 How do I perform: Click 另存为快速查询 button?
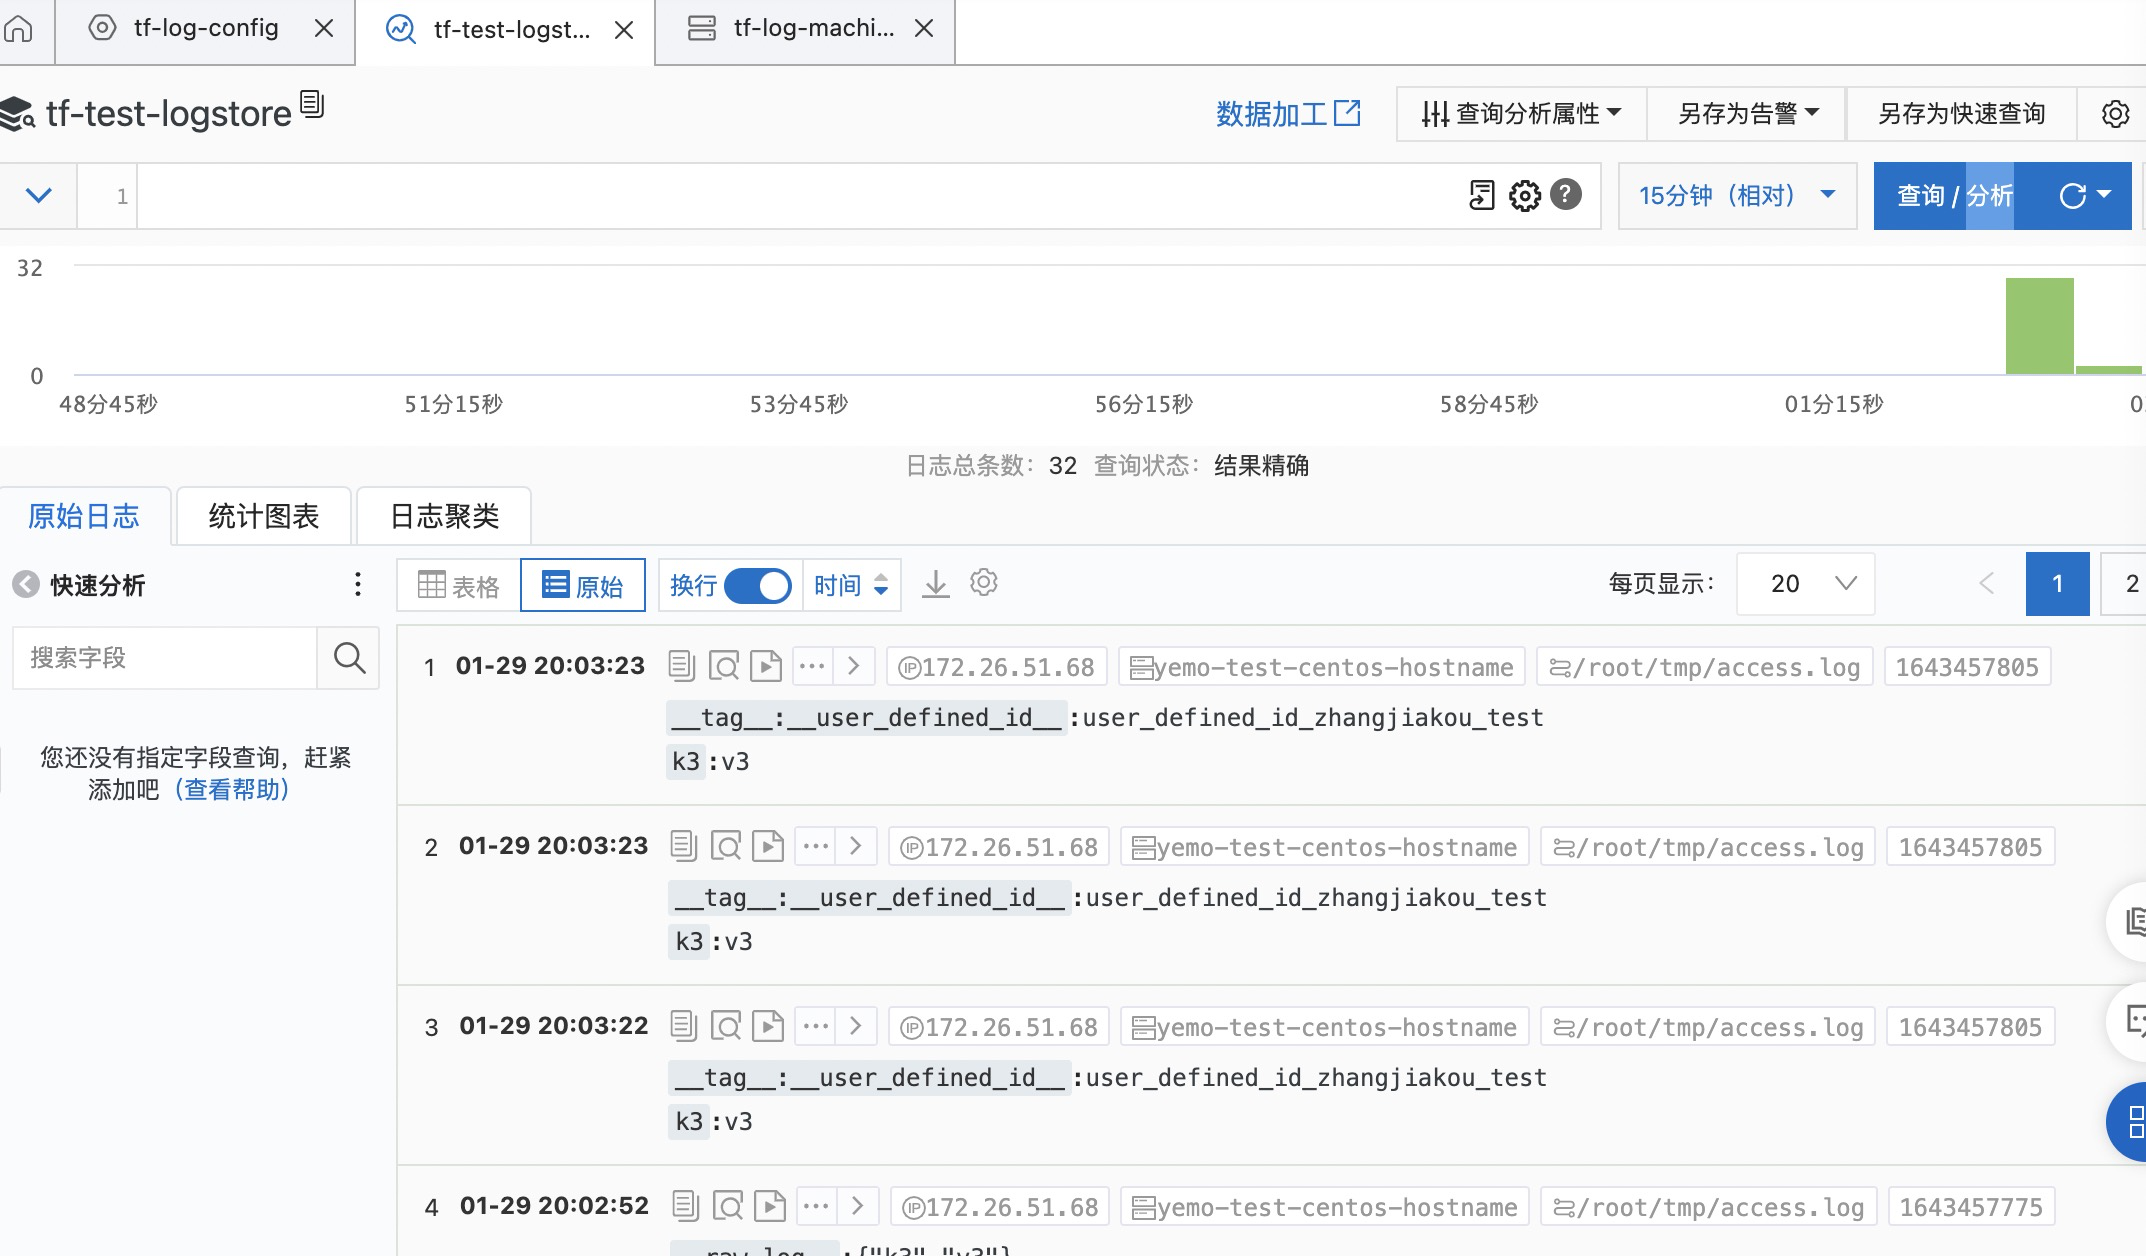coord(1961,114)
